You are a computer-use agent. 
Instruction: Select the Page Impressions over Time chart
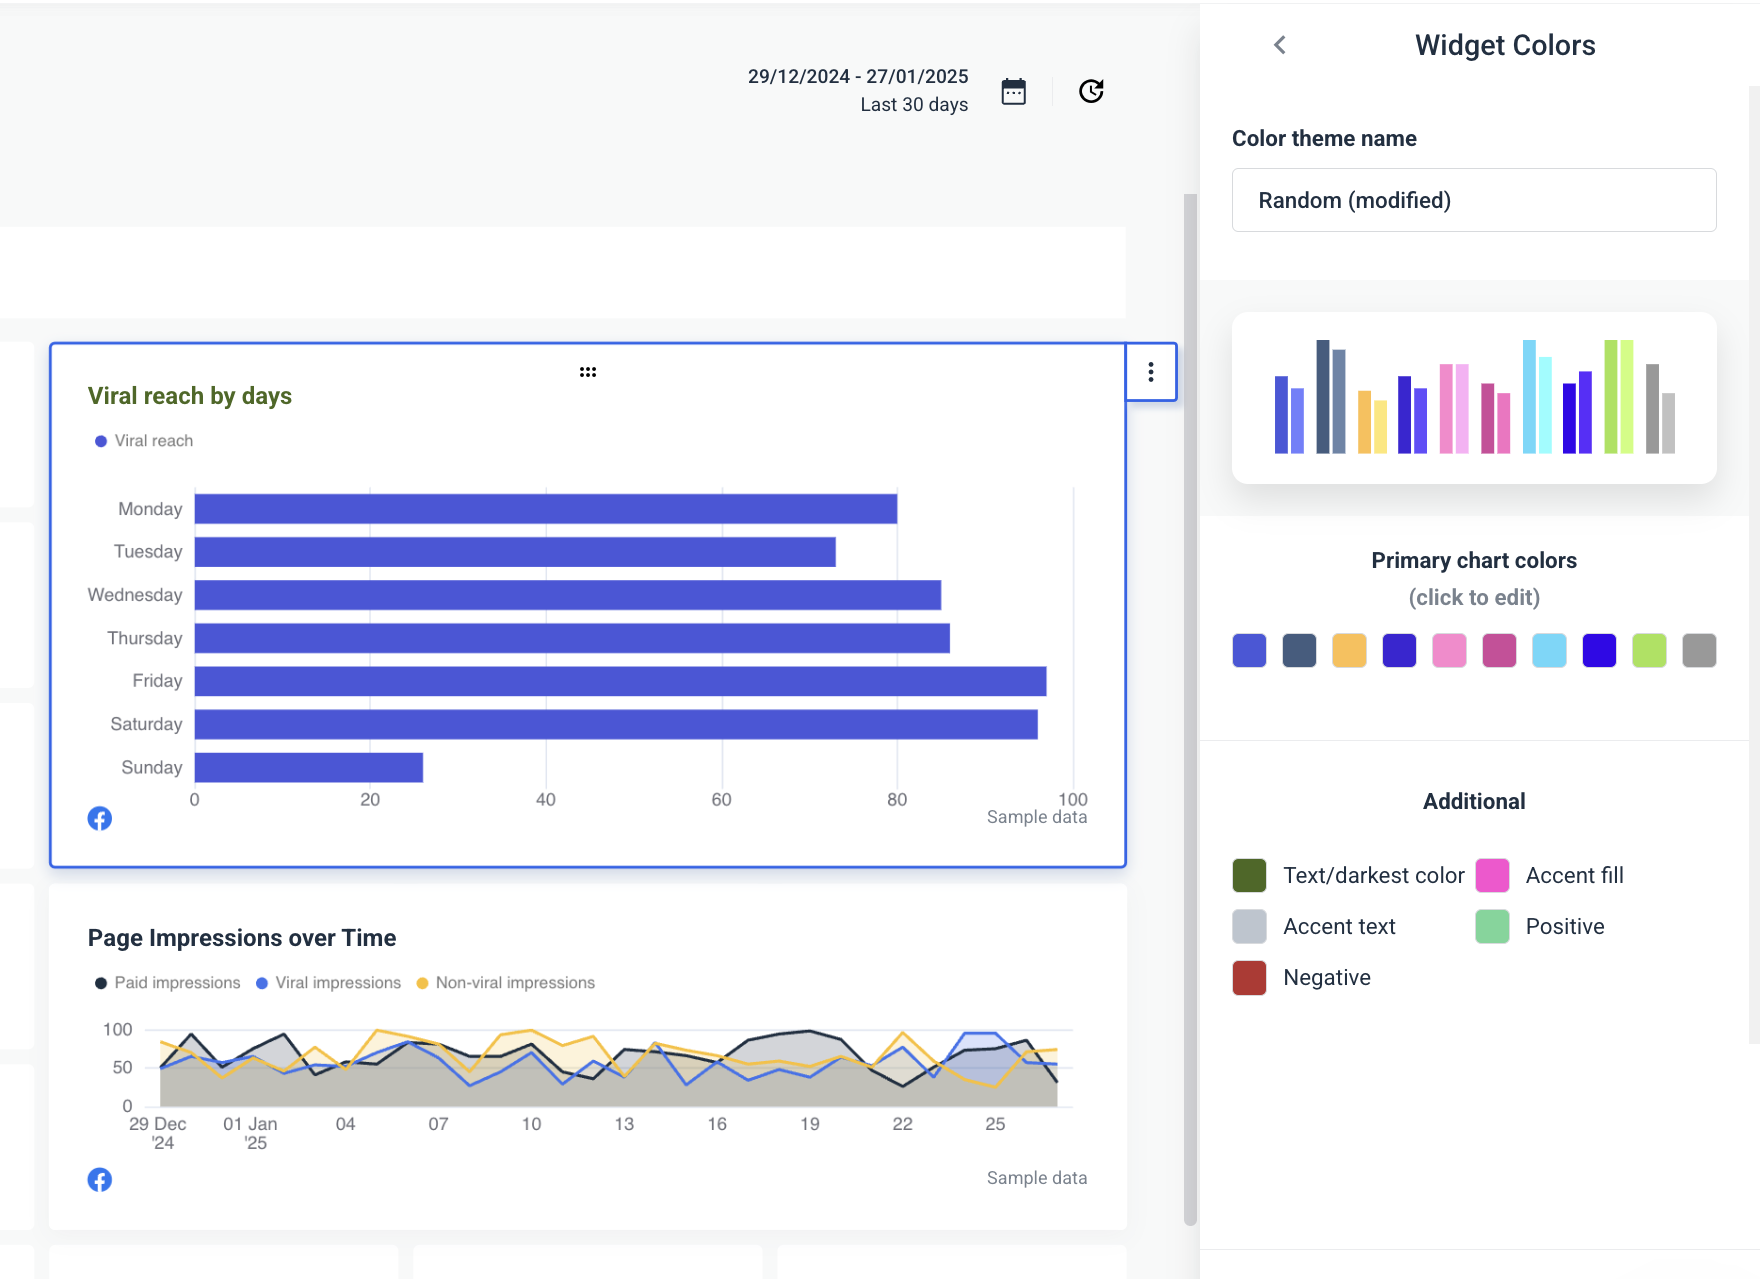(600, 1065)
